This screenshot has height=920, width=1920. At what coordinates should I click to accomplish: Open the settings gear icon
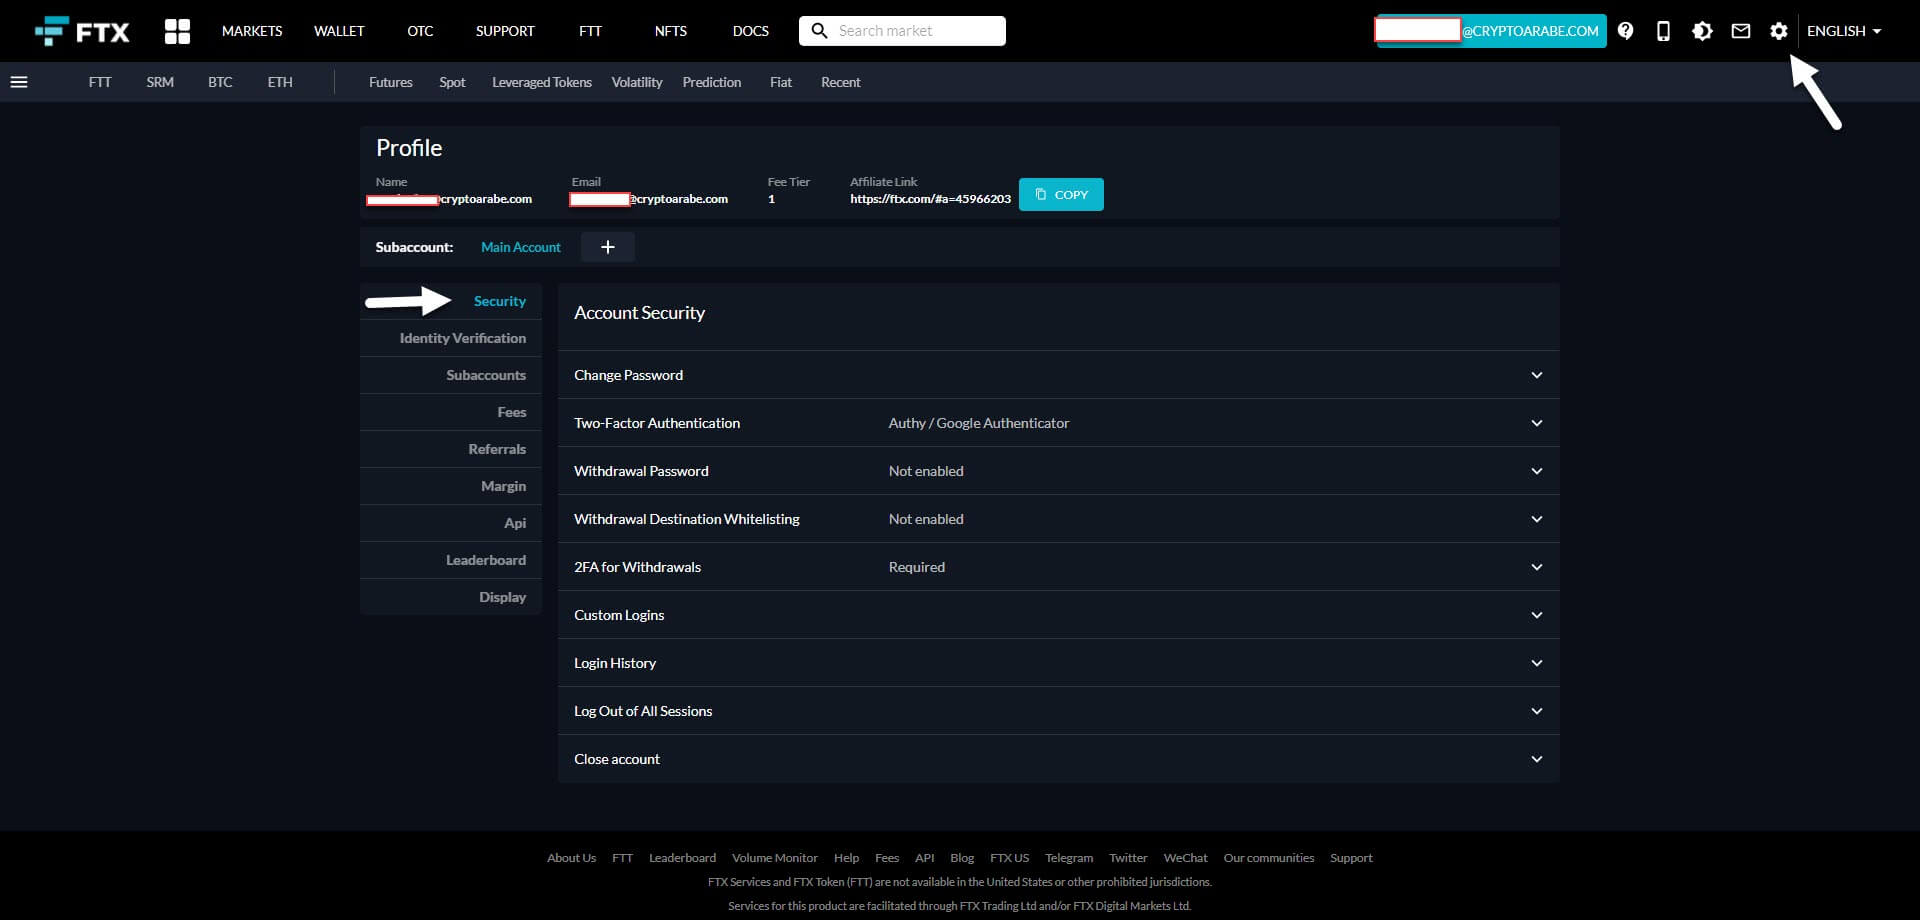(x=1778, y=31)
